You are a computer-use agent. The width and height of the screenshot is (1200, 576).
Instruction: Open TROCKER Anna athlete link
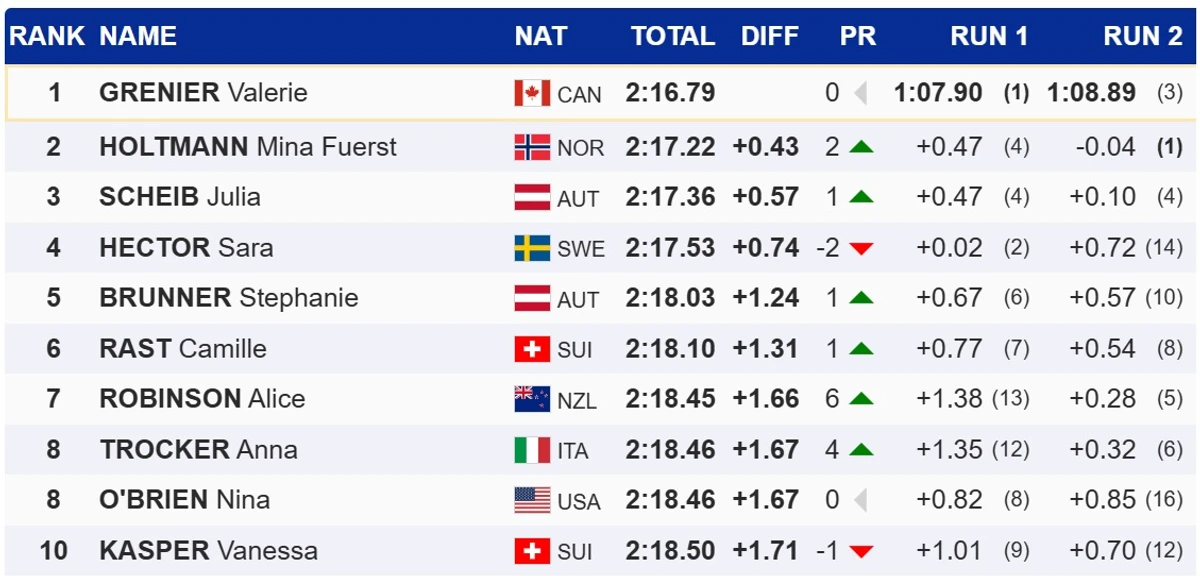198,450
